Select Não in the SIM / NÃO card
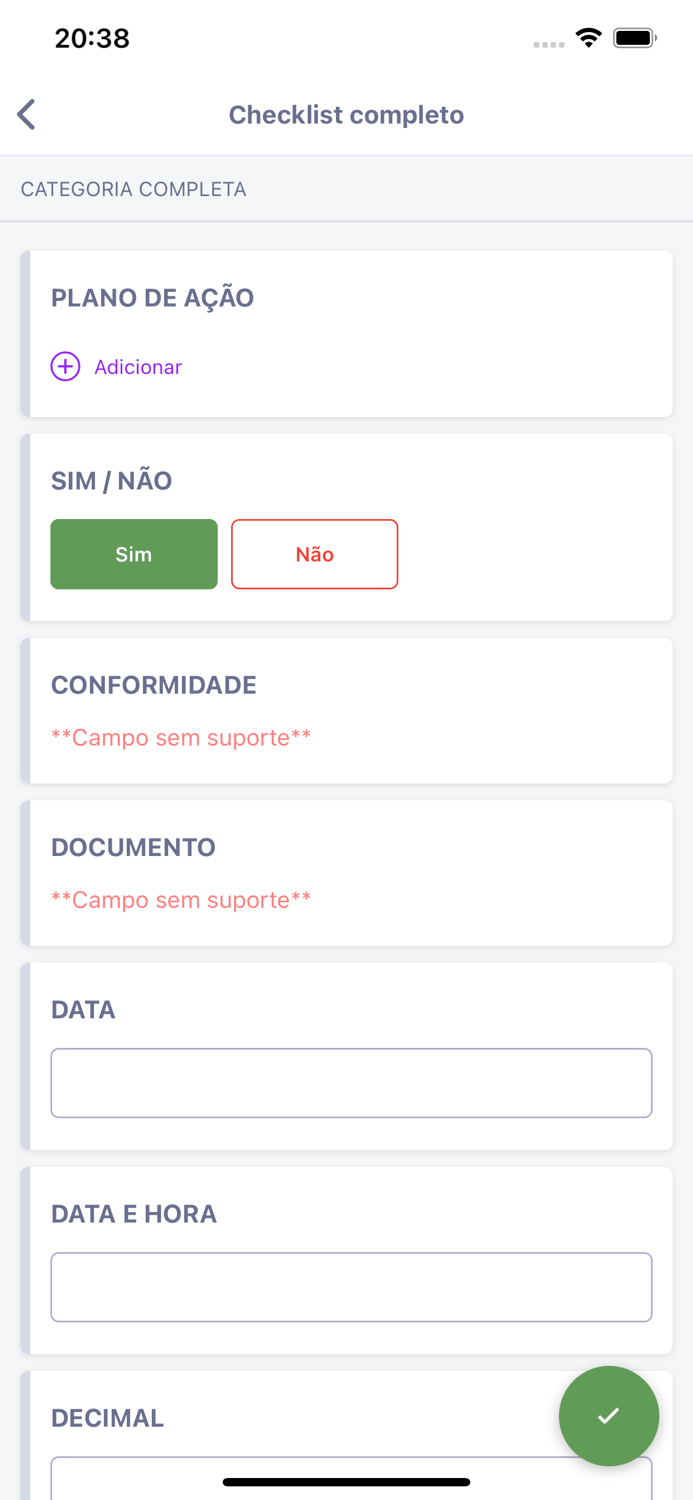 click(x=314, y=554)
